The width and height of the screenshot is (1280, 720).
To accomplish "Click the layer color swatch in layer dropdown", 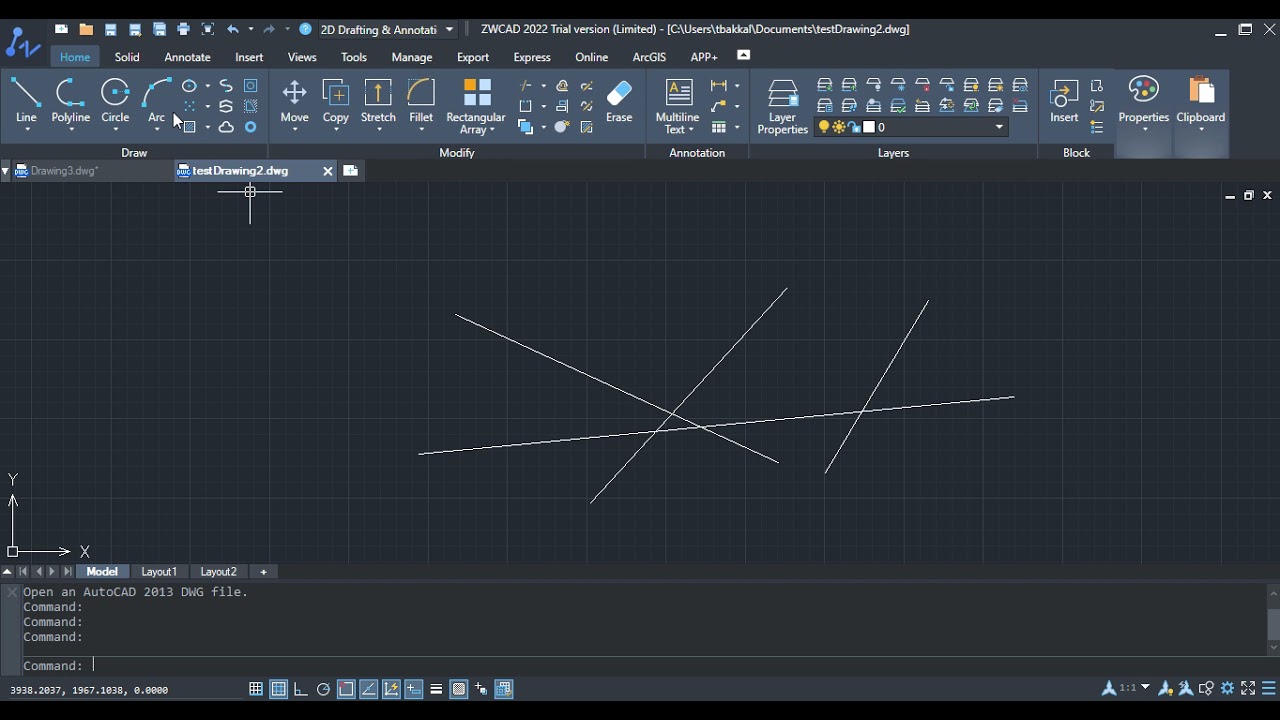I will pyautogui.click(x=869, y=127).
